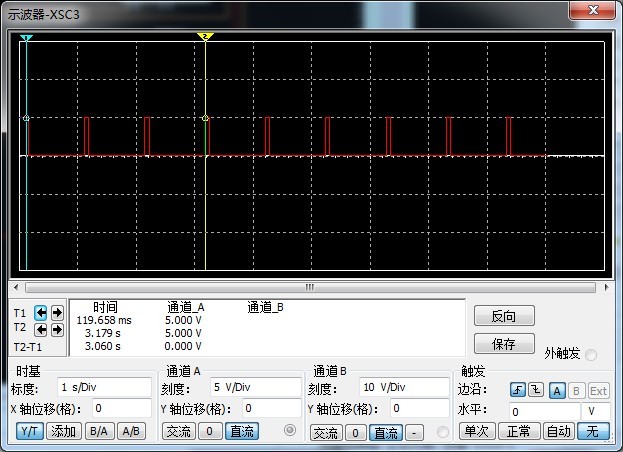This screenshot has height=452, width=623.
Task: Select Y/T display mode
Action: (x=30, y=431)
